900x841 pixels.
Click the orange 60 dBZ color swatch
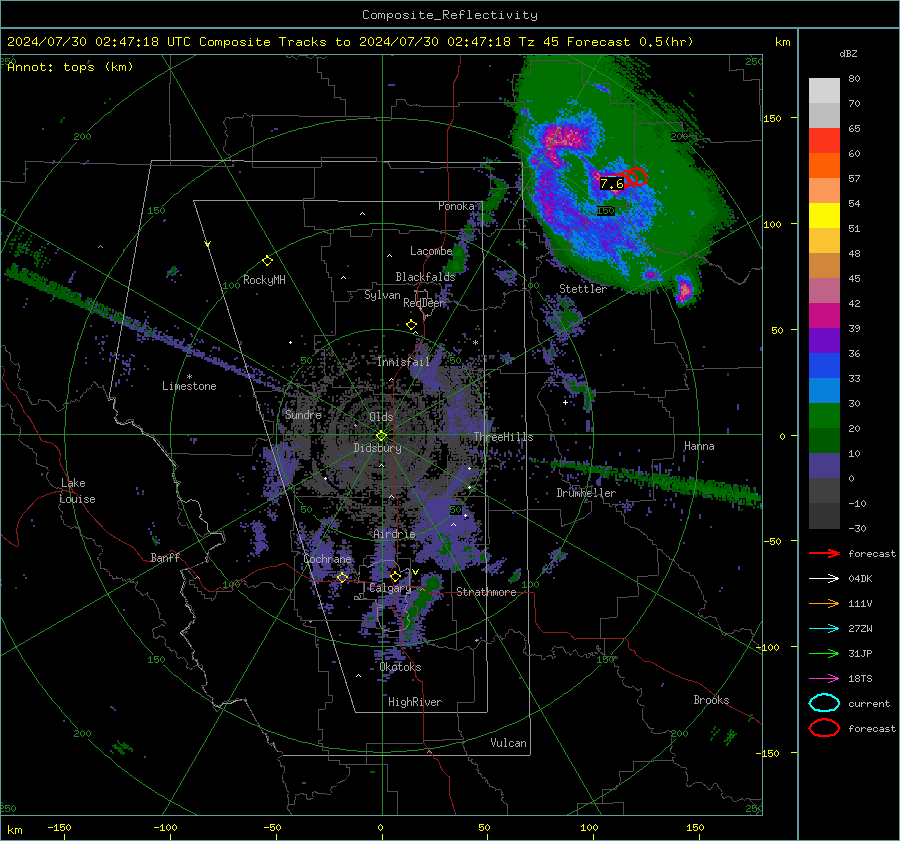(x=824, y=165)
